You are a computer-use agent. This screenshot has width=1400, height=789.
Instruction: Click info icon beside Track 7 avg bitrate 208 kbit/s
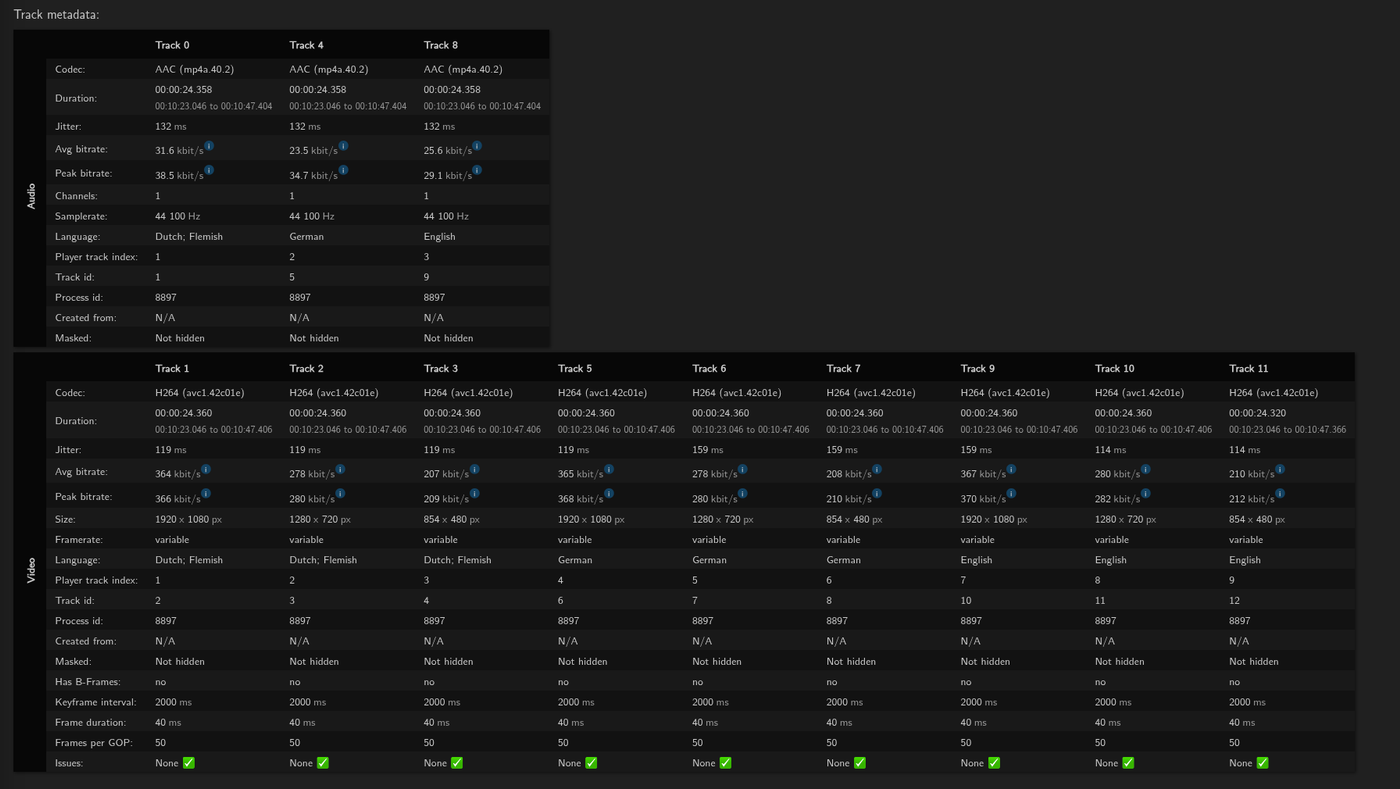[877, 469]
